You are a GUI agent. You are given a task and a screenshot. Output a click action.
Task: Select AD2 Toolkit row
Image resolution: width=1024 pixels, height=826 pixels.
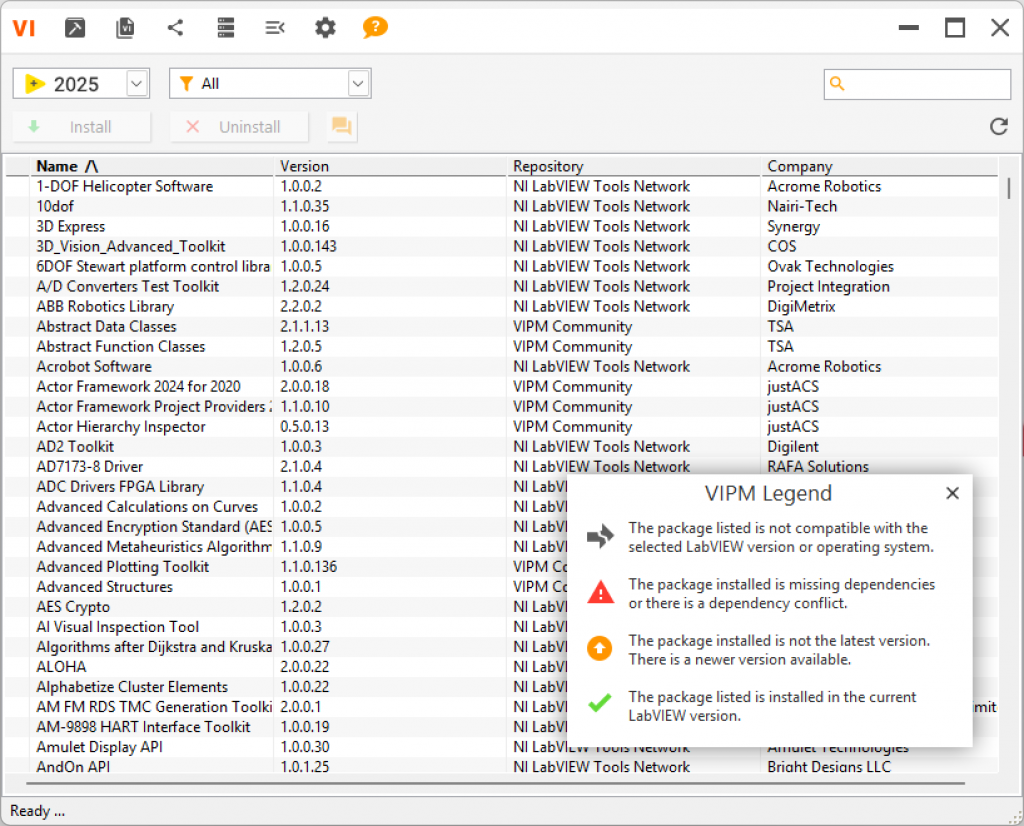(x=502, y=447)
